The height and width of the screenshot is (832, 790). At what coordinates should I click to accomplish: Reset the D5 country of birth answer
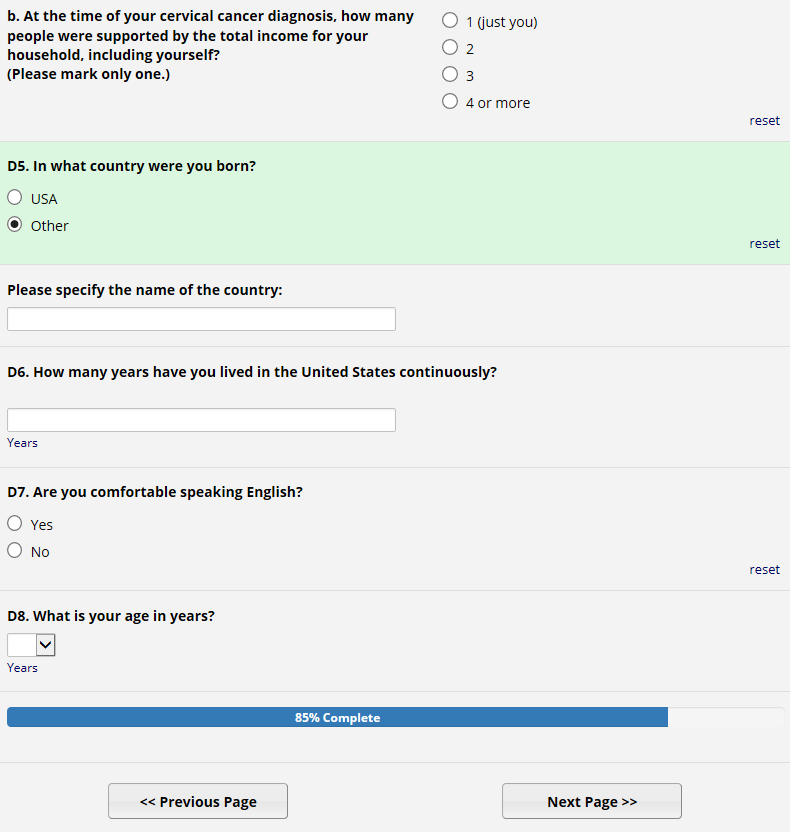(764, 244)
